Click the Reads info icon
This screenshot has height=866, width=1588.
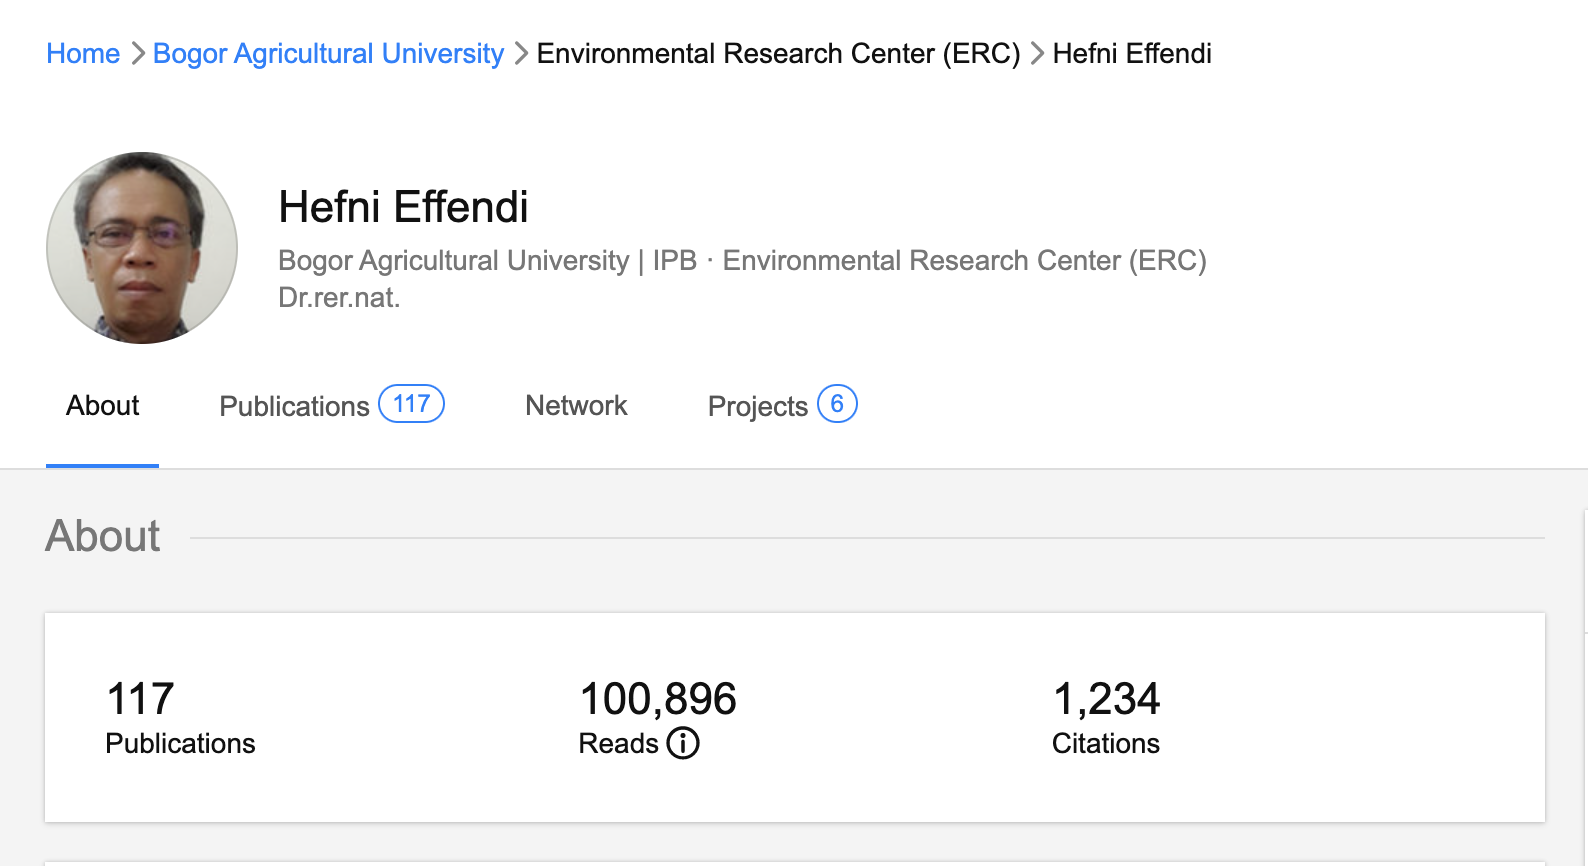(683, 744)
